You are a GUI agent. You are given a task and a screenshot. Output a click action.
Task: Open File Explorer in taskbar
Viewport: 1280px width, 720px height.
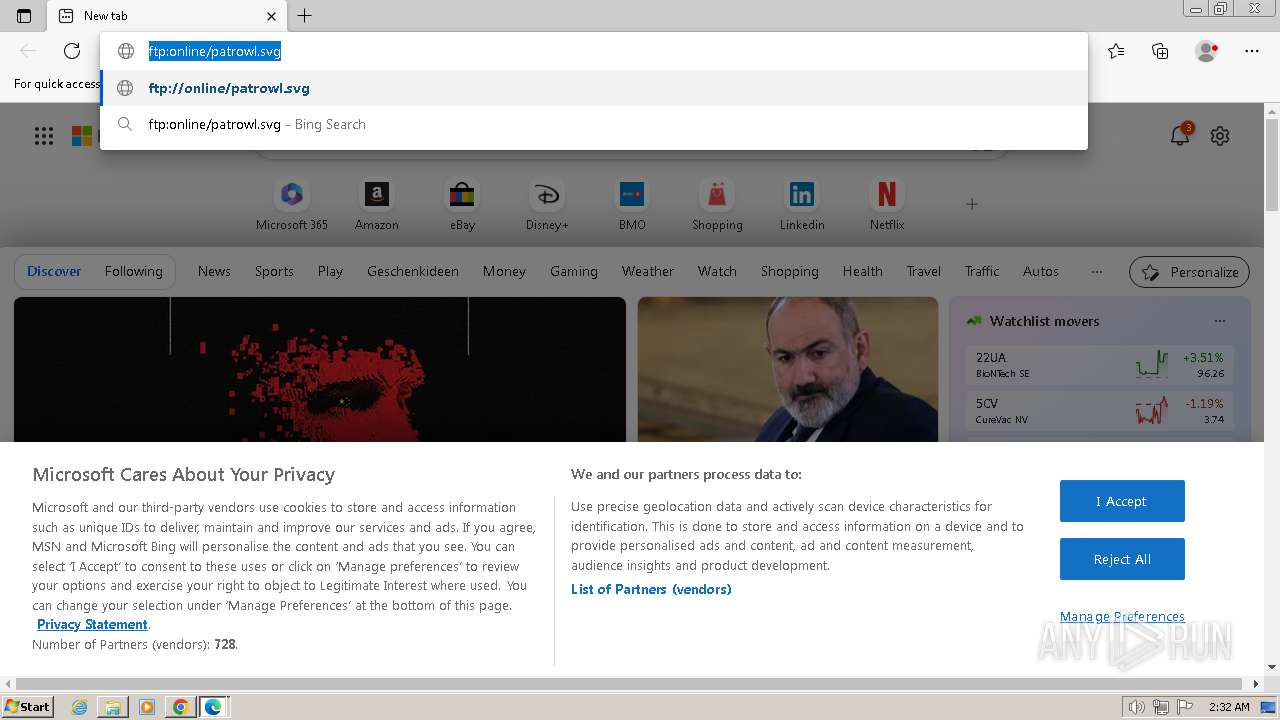pos(113,707)
